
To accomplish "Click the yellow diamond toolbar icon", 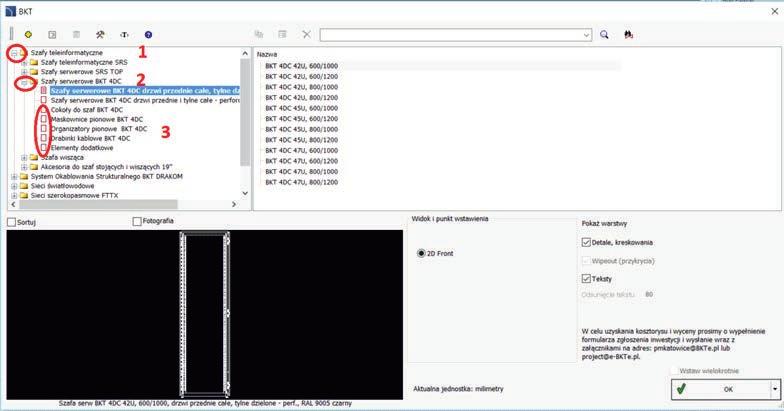I will tap(28, 34).
